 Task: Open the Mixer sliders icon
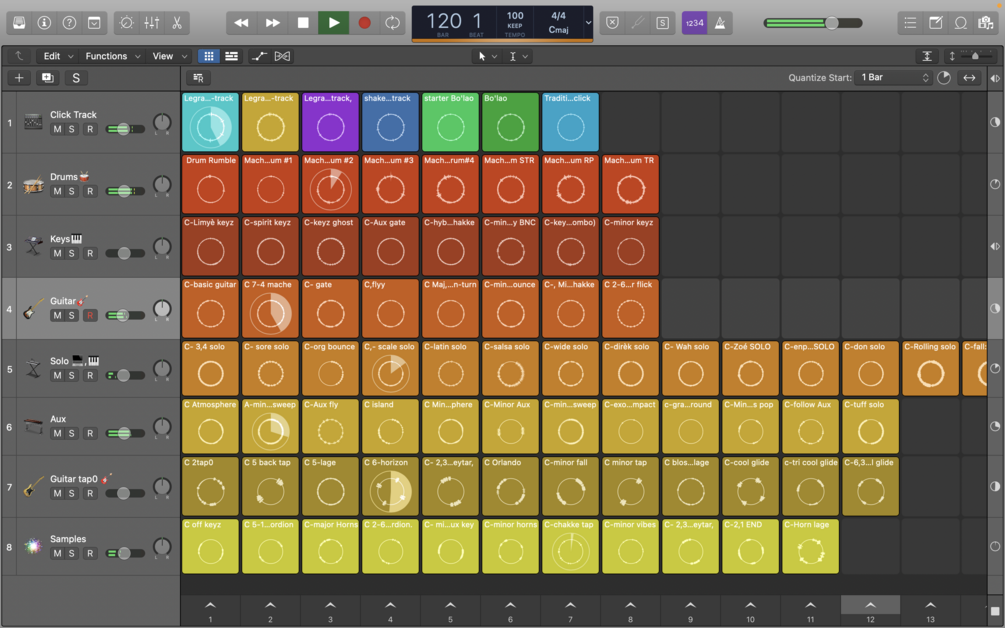click(152, 23)
